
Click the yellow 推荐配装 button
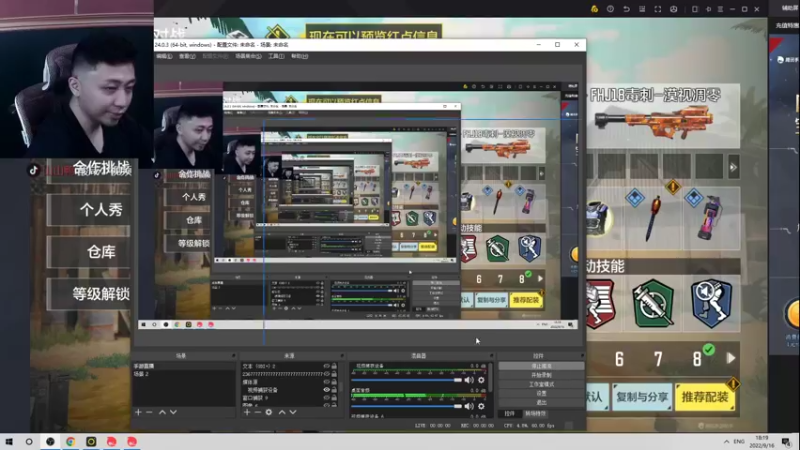pyautogui.click(x=705, y=397)
